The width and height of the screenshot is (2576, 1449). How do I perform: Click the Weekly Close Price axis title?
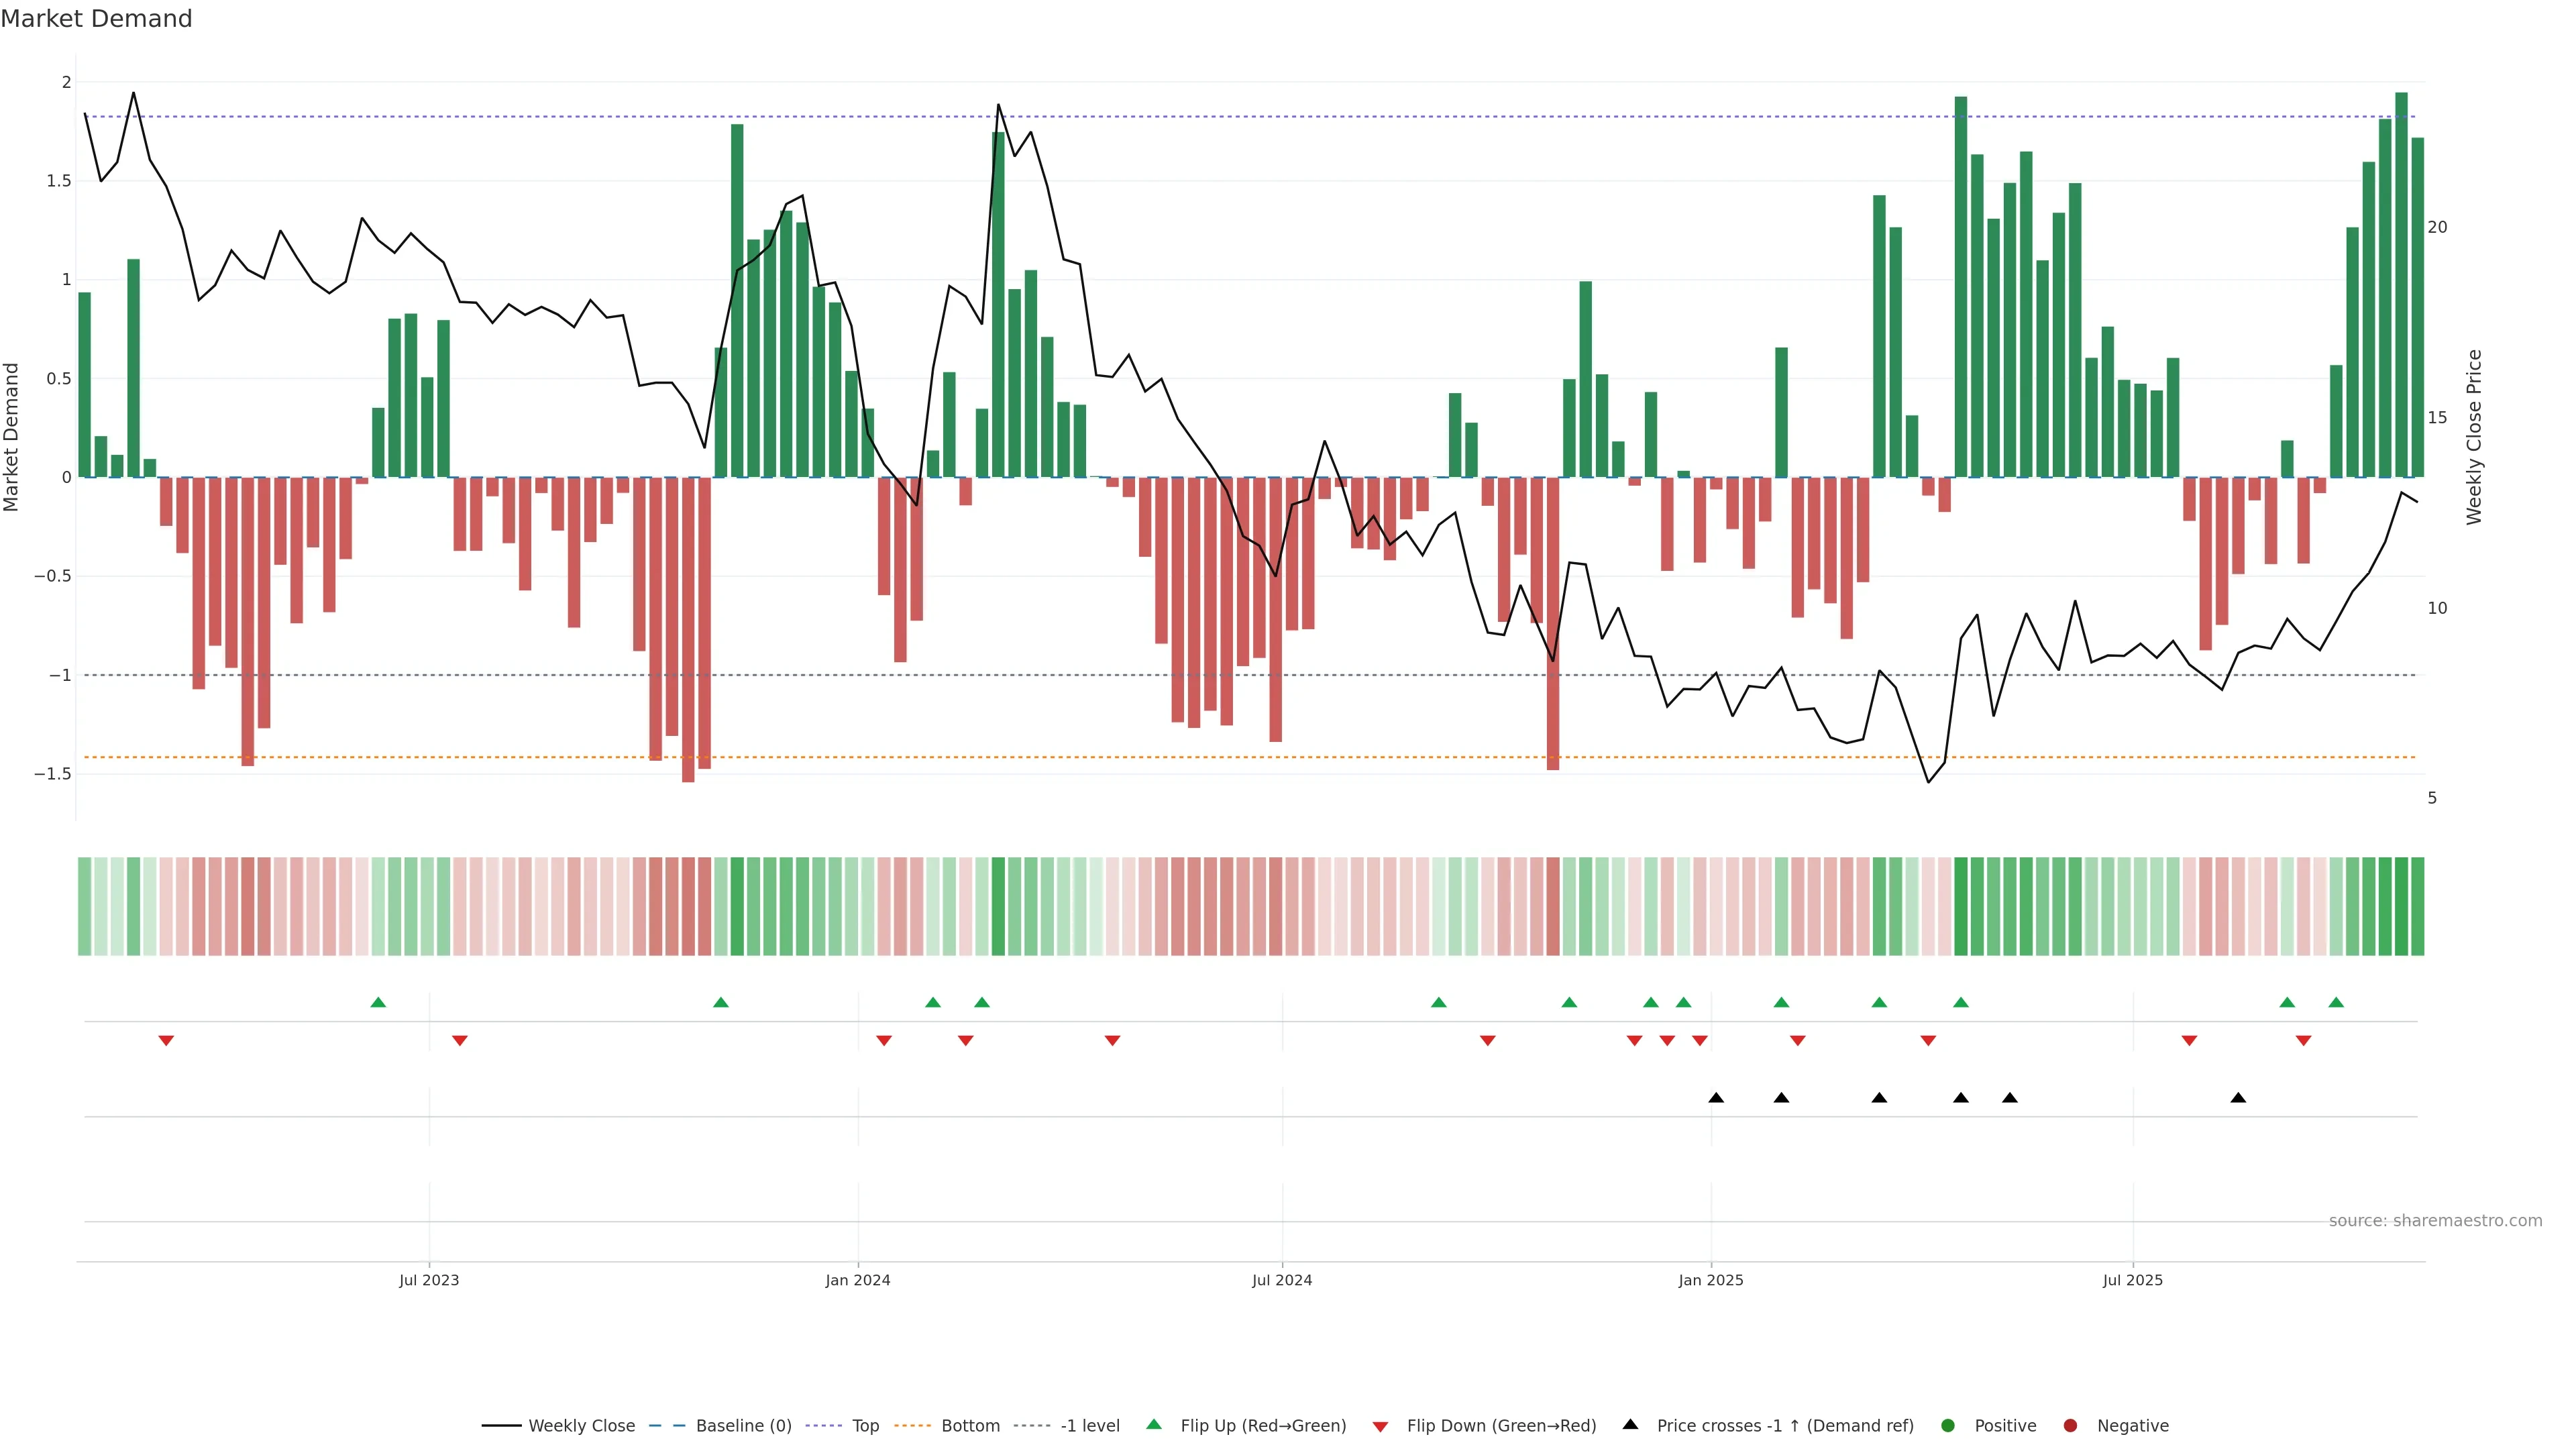(x=2474, y=437)
